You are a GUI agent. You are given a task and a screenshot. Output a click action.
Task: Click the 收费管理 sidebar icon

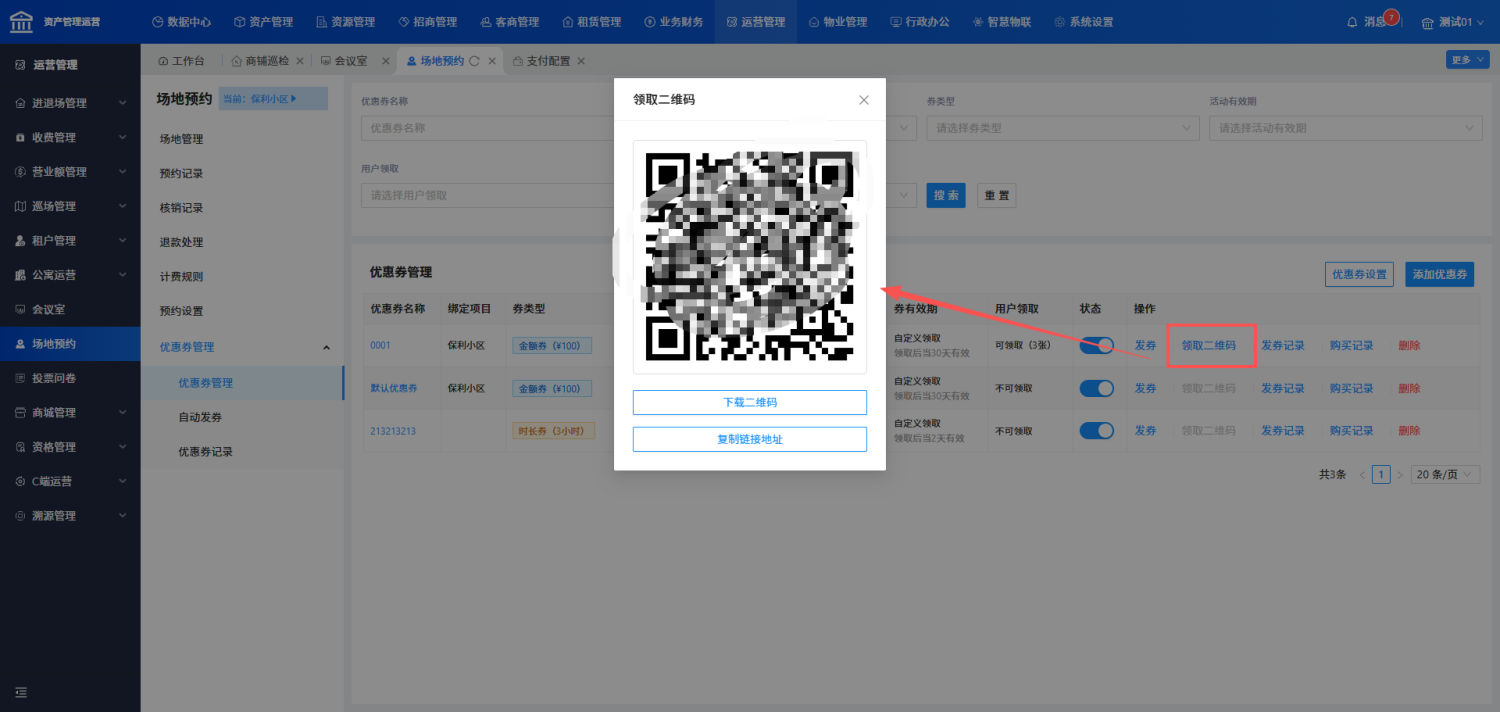point(20,138)
